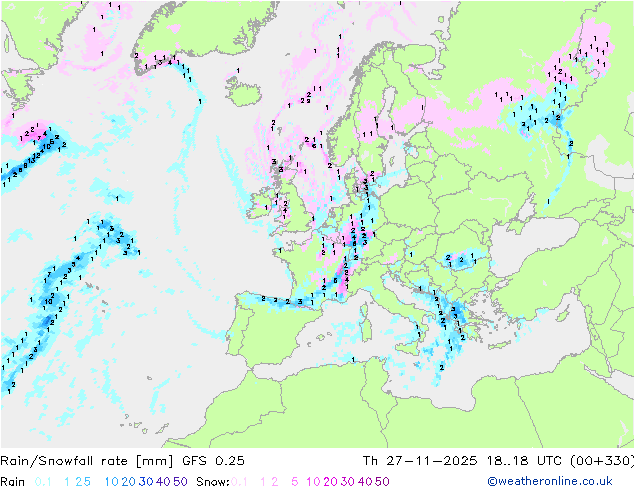Click the rain legend value 20

128,482
